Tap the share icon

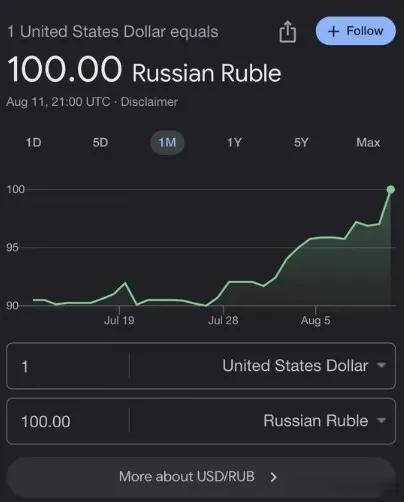click(288, 32)
